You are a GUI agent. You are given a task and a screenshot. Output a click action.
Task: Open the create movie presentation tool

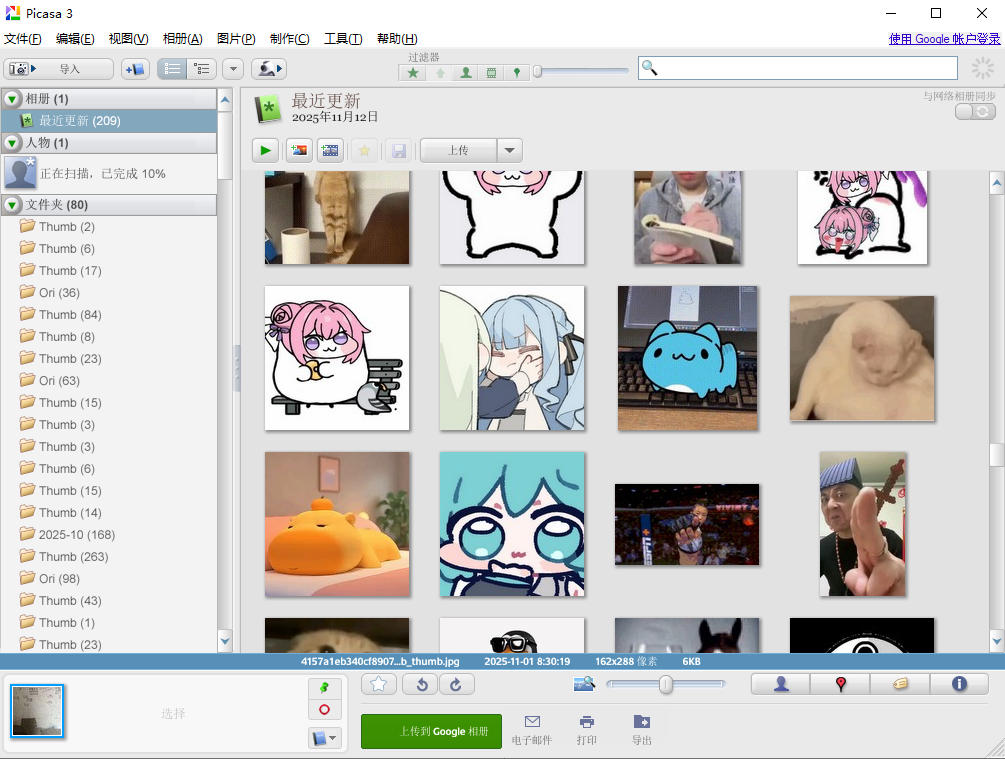tap(330, 150)
